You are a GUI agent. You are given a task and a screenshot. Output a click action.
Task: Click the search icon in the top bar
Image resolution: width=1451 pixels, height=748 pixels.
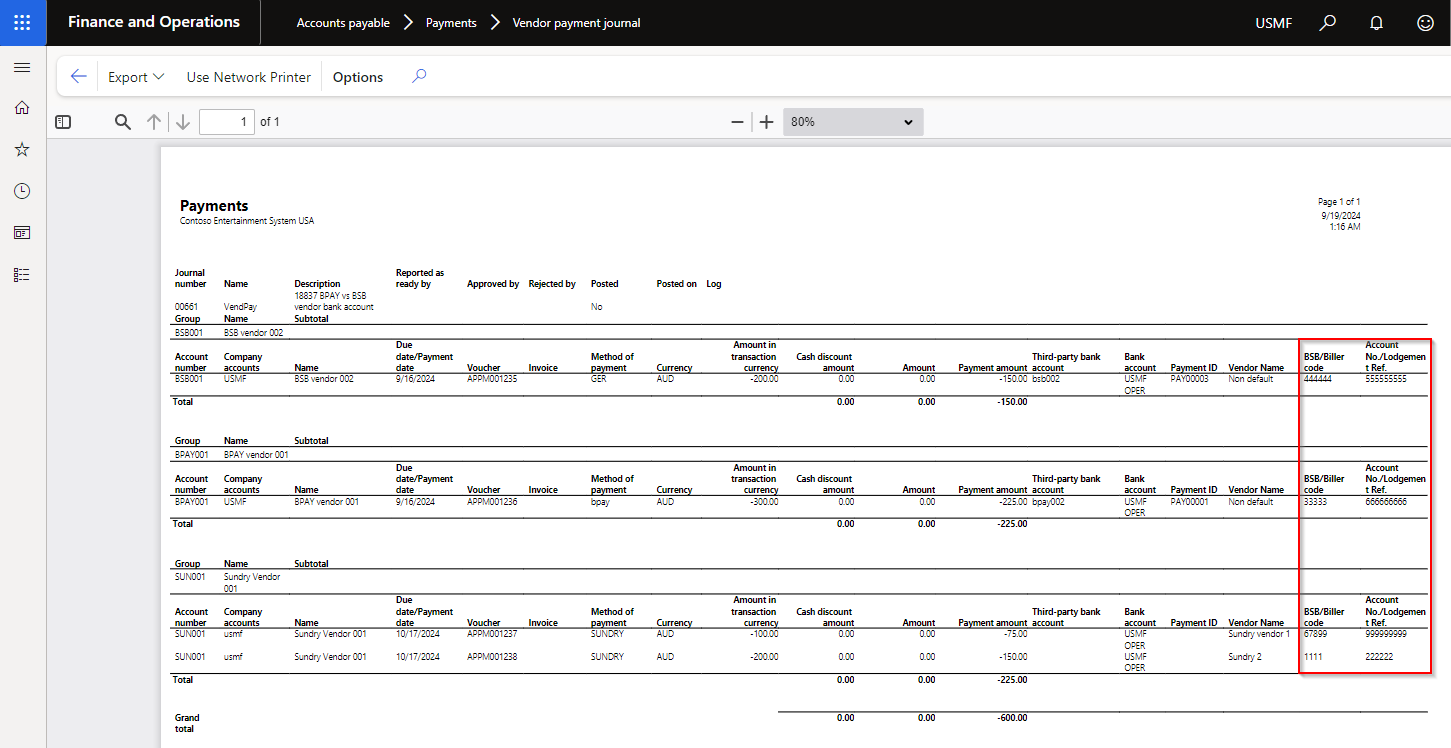pyautogui.click(x=1327, y=22)
